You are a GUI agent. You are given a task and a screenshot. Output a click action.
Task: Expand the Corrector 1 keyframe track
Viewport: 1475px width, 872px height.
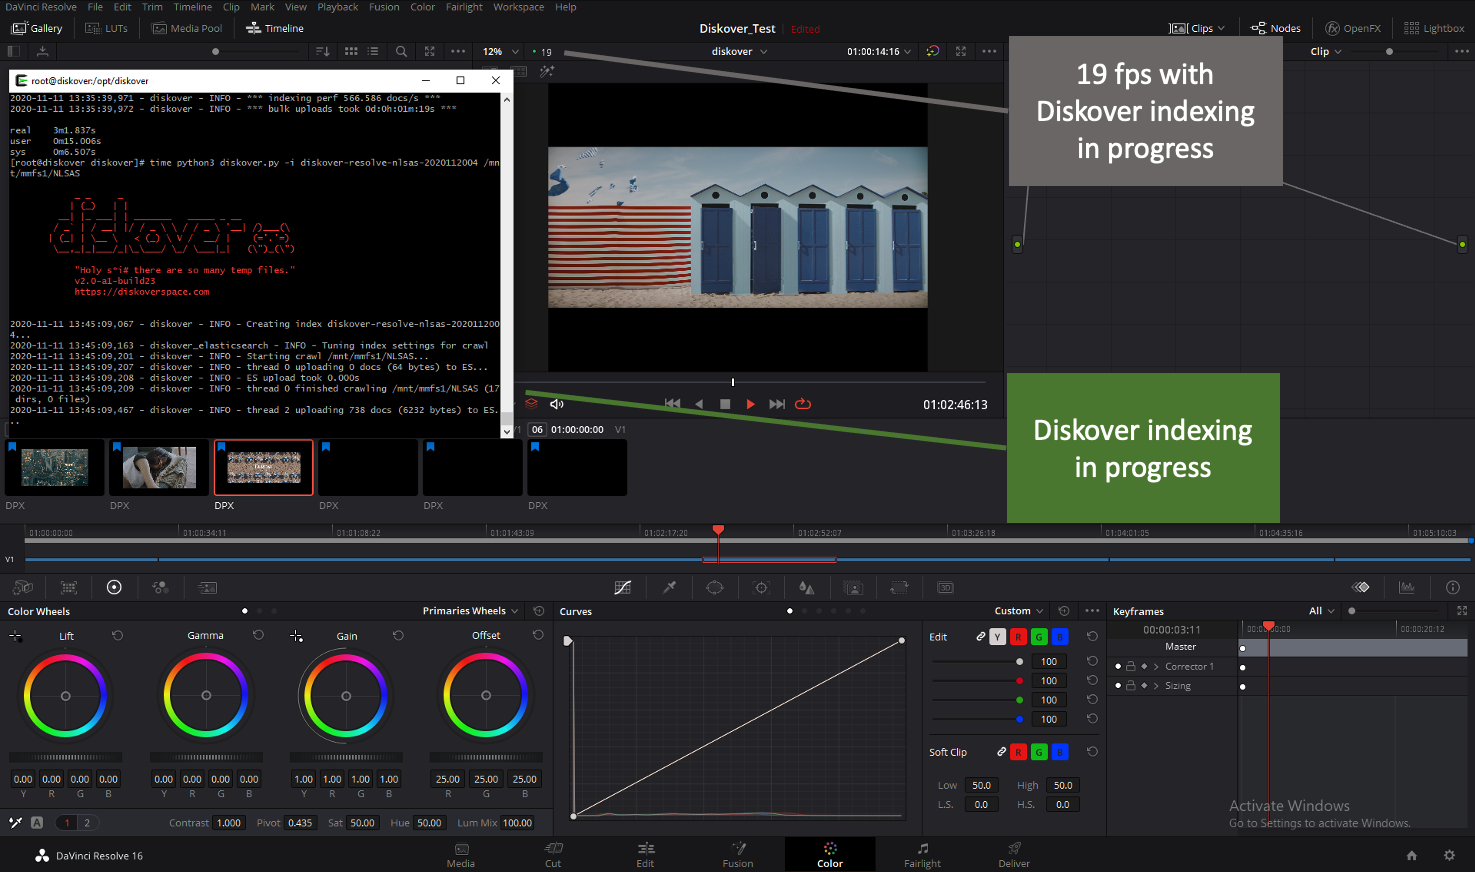[x=1157, y=667]
